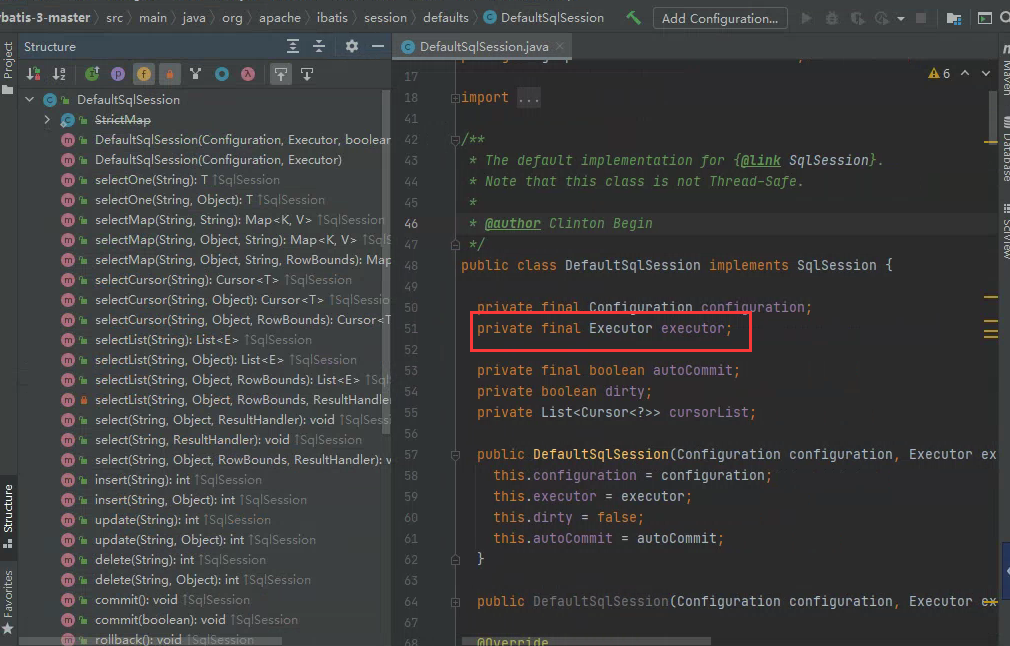
Task: Click the Search Everywhere magnifier
Action: point(1005,18)
